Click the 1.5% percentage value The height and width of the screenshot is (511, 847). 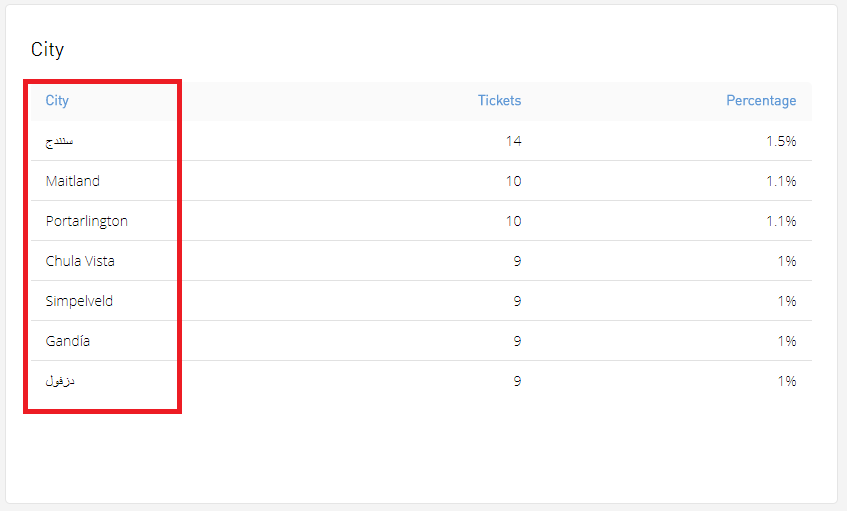[781, 141]
